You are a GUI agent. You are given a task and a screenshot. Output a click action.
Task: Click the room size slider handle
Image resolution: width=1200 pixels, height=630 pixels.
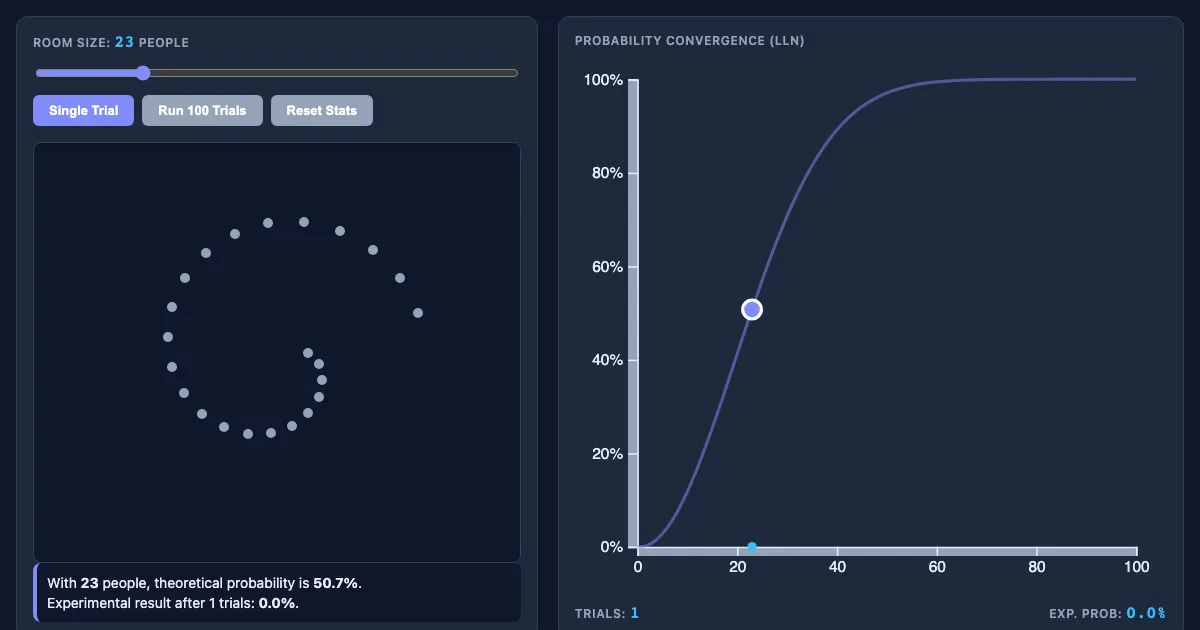(x=143, y=73)
